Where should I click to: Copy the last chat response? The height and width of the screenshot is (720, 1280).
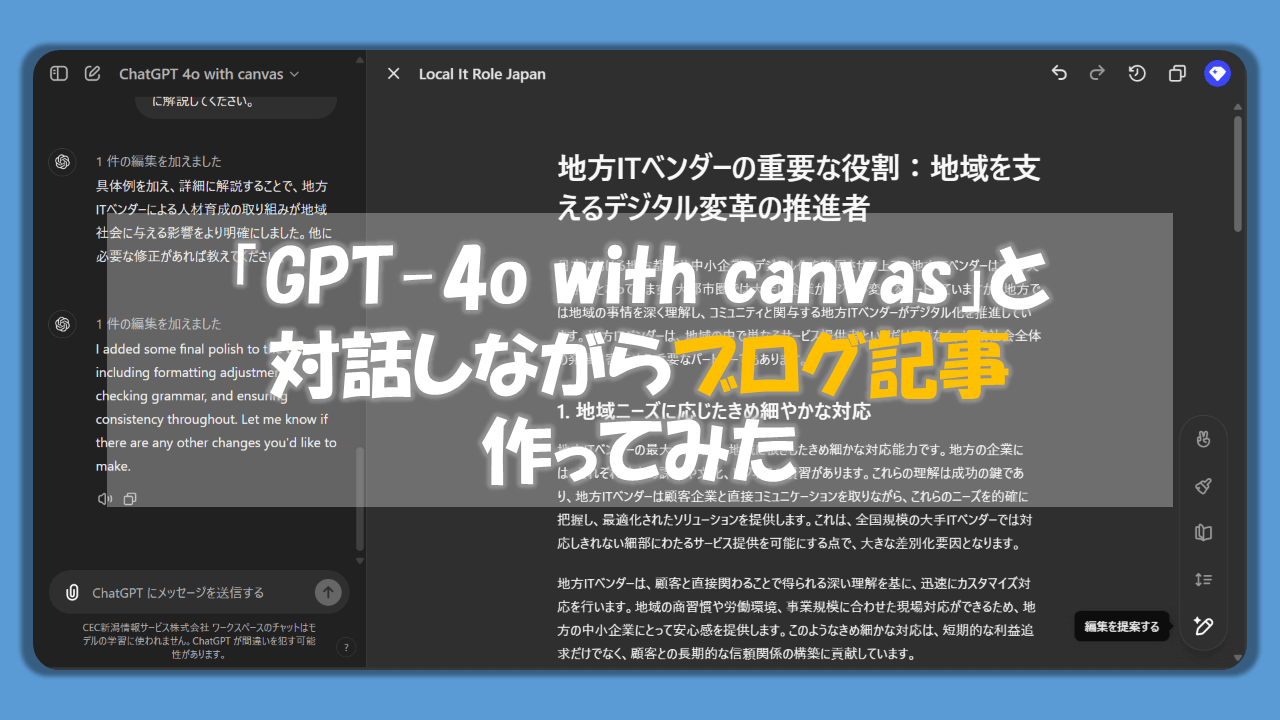pos(130,498)
